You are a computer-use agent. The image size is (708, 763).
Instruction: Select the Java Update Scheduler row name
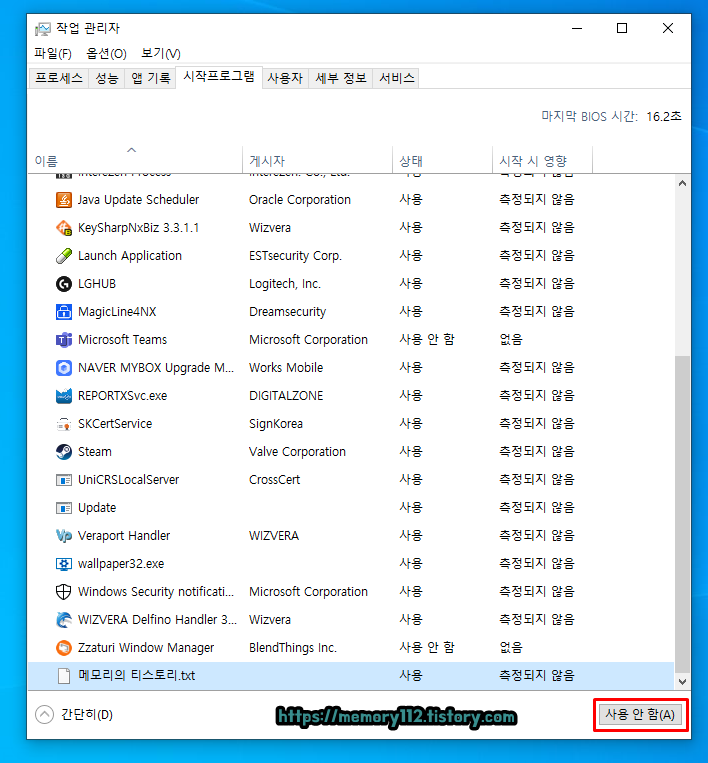point(138,200)
